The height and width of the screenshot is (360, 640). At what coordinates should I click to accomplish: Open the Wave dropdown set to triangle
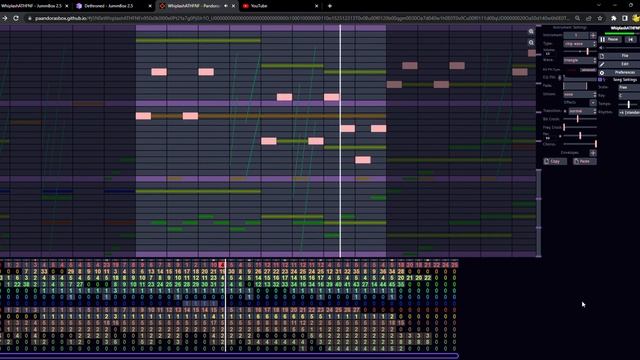coord(580,60)
